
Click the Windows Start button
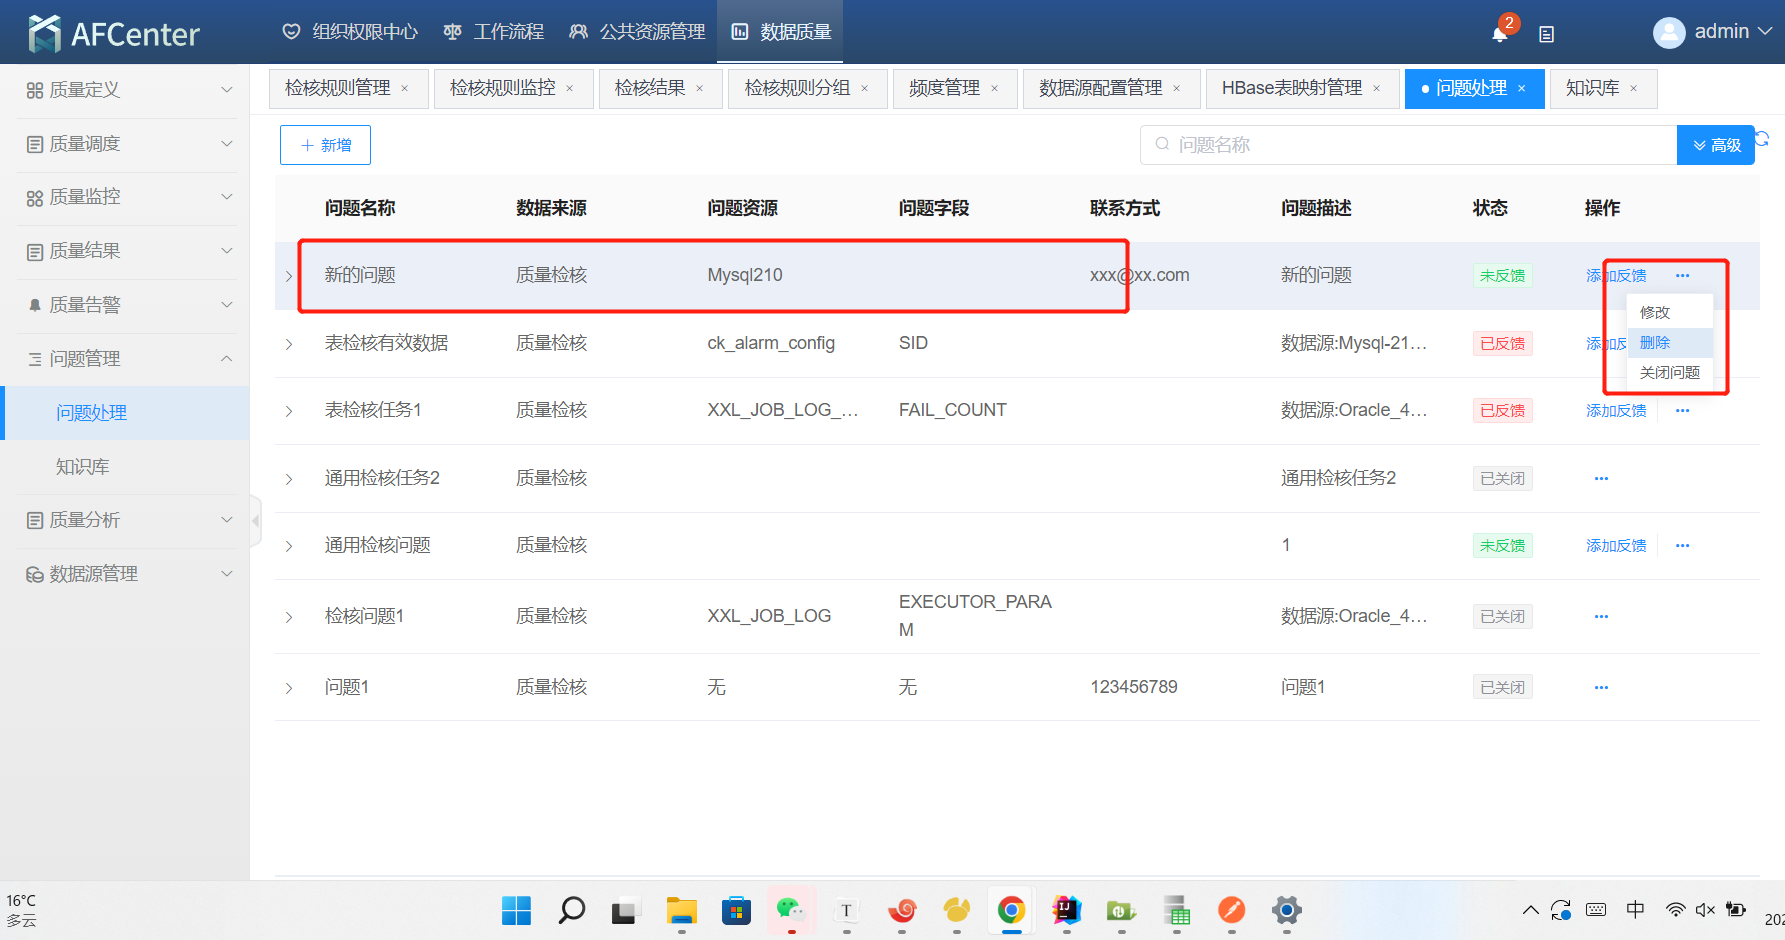(x=516, y=910)
